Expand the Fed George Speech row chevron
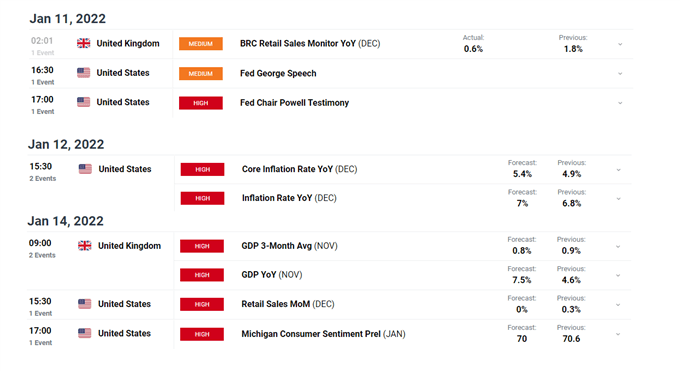 coord(620,74)
